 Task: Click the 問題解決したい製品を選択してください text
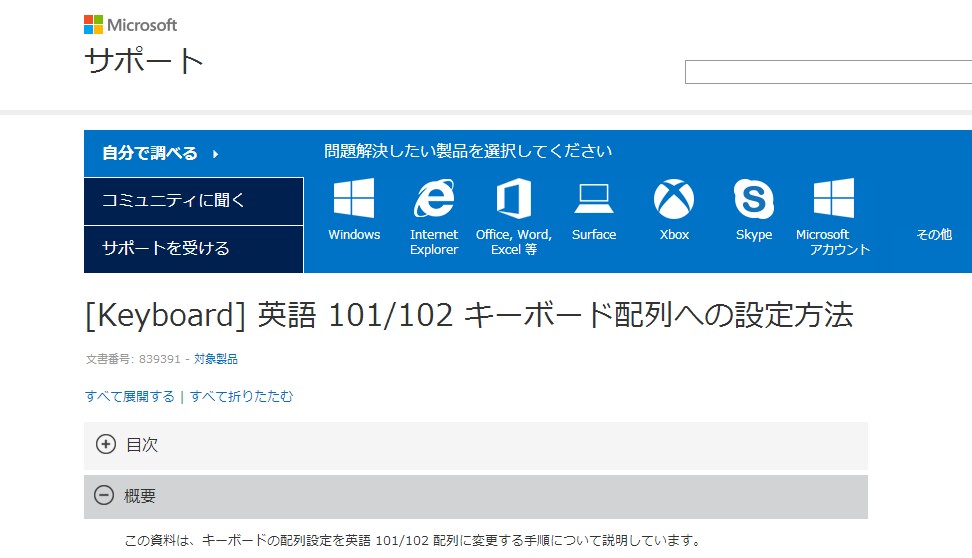point(468,151)
